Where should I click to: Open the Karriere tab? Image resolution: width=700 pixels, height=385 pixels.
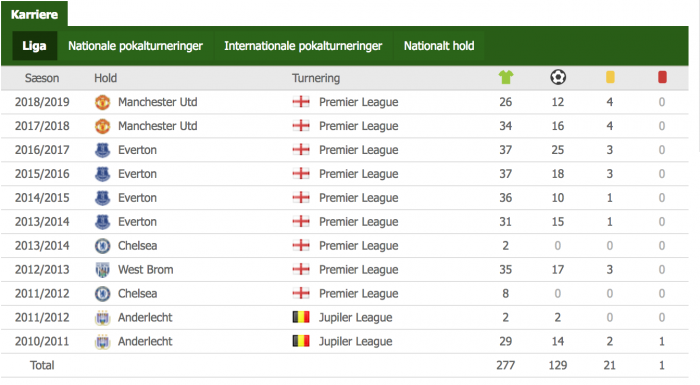[x=34, y=14]
